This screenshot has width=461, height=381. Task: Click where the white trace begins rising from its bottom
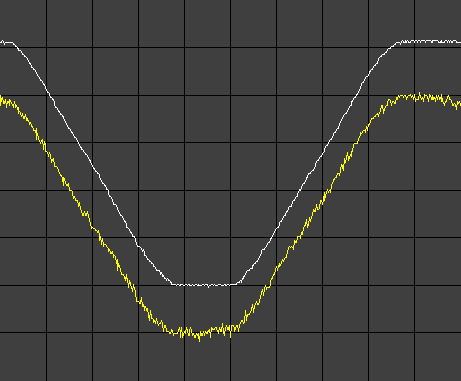(x=238, y=284)
